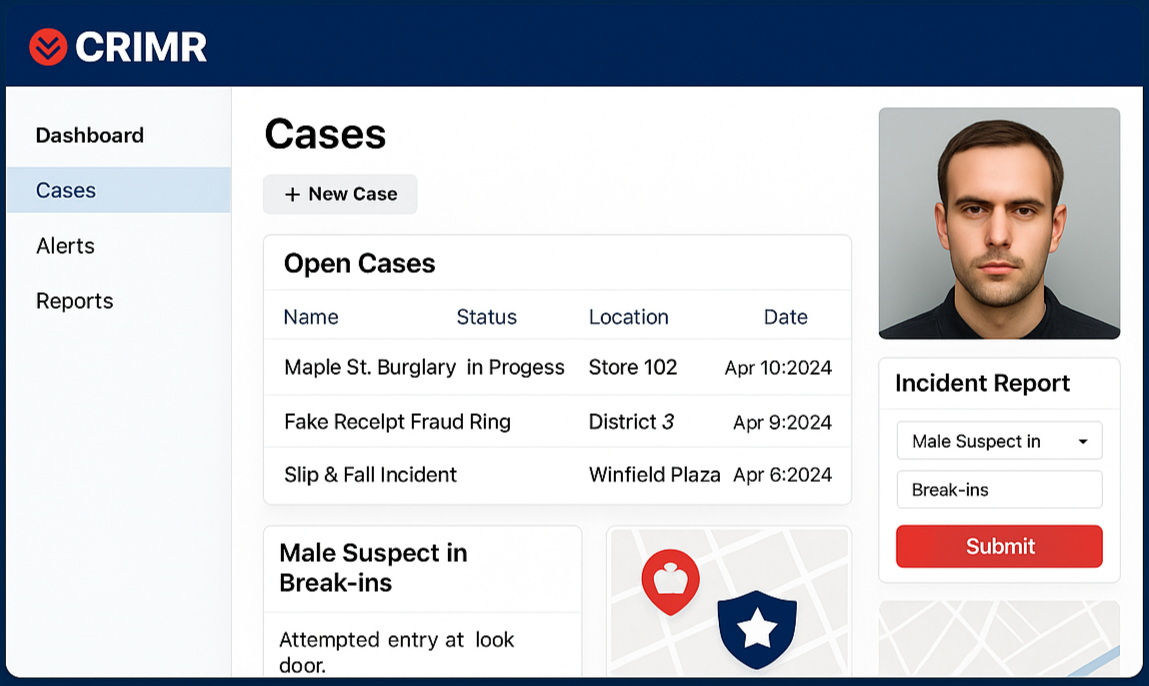The height and width of the screenshot is (686, 1149).
Task: Select Cases in the sidebar
Action: pos(119,190)
